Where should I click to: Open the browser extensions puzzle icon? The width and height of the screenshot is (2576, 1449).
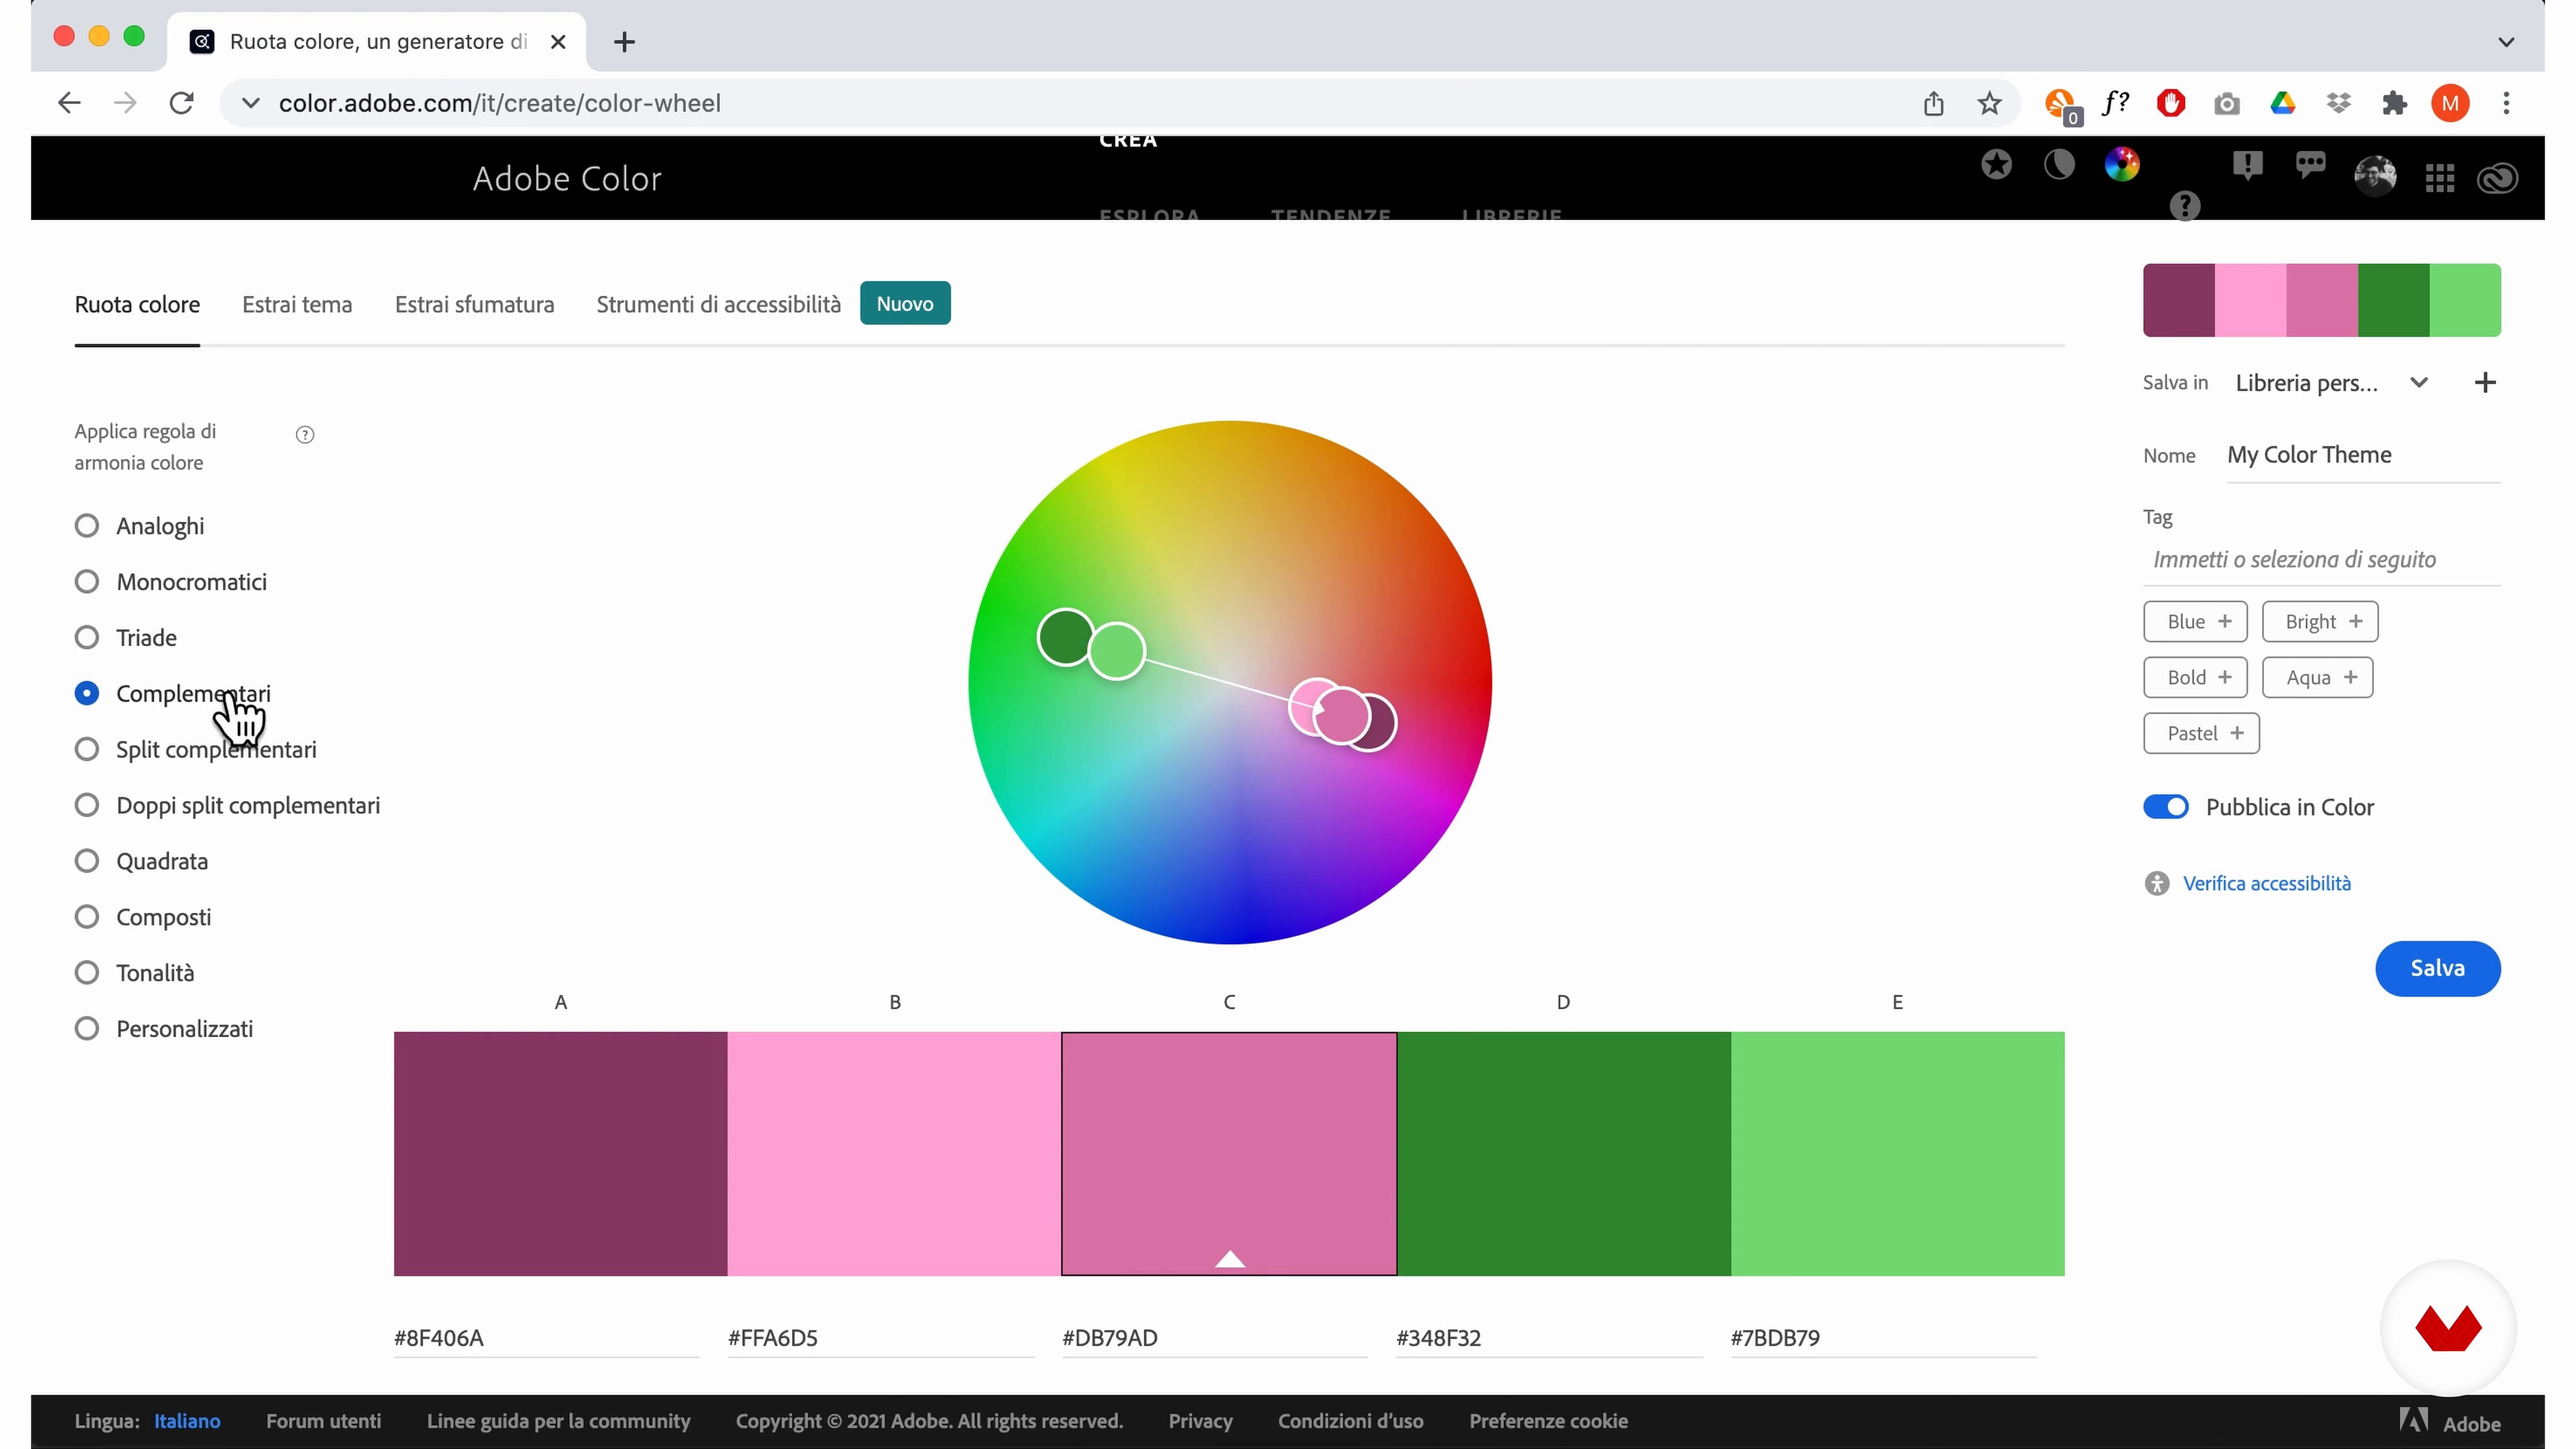click(2395, 103)
